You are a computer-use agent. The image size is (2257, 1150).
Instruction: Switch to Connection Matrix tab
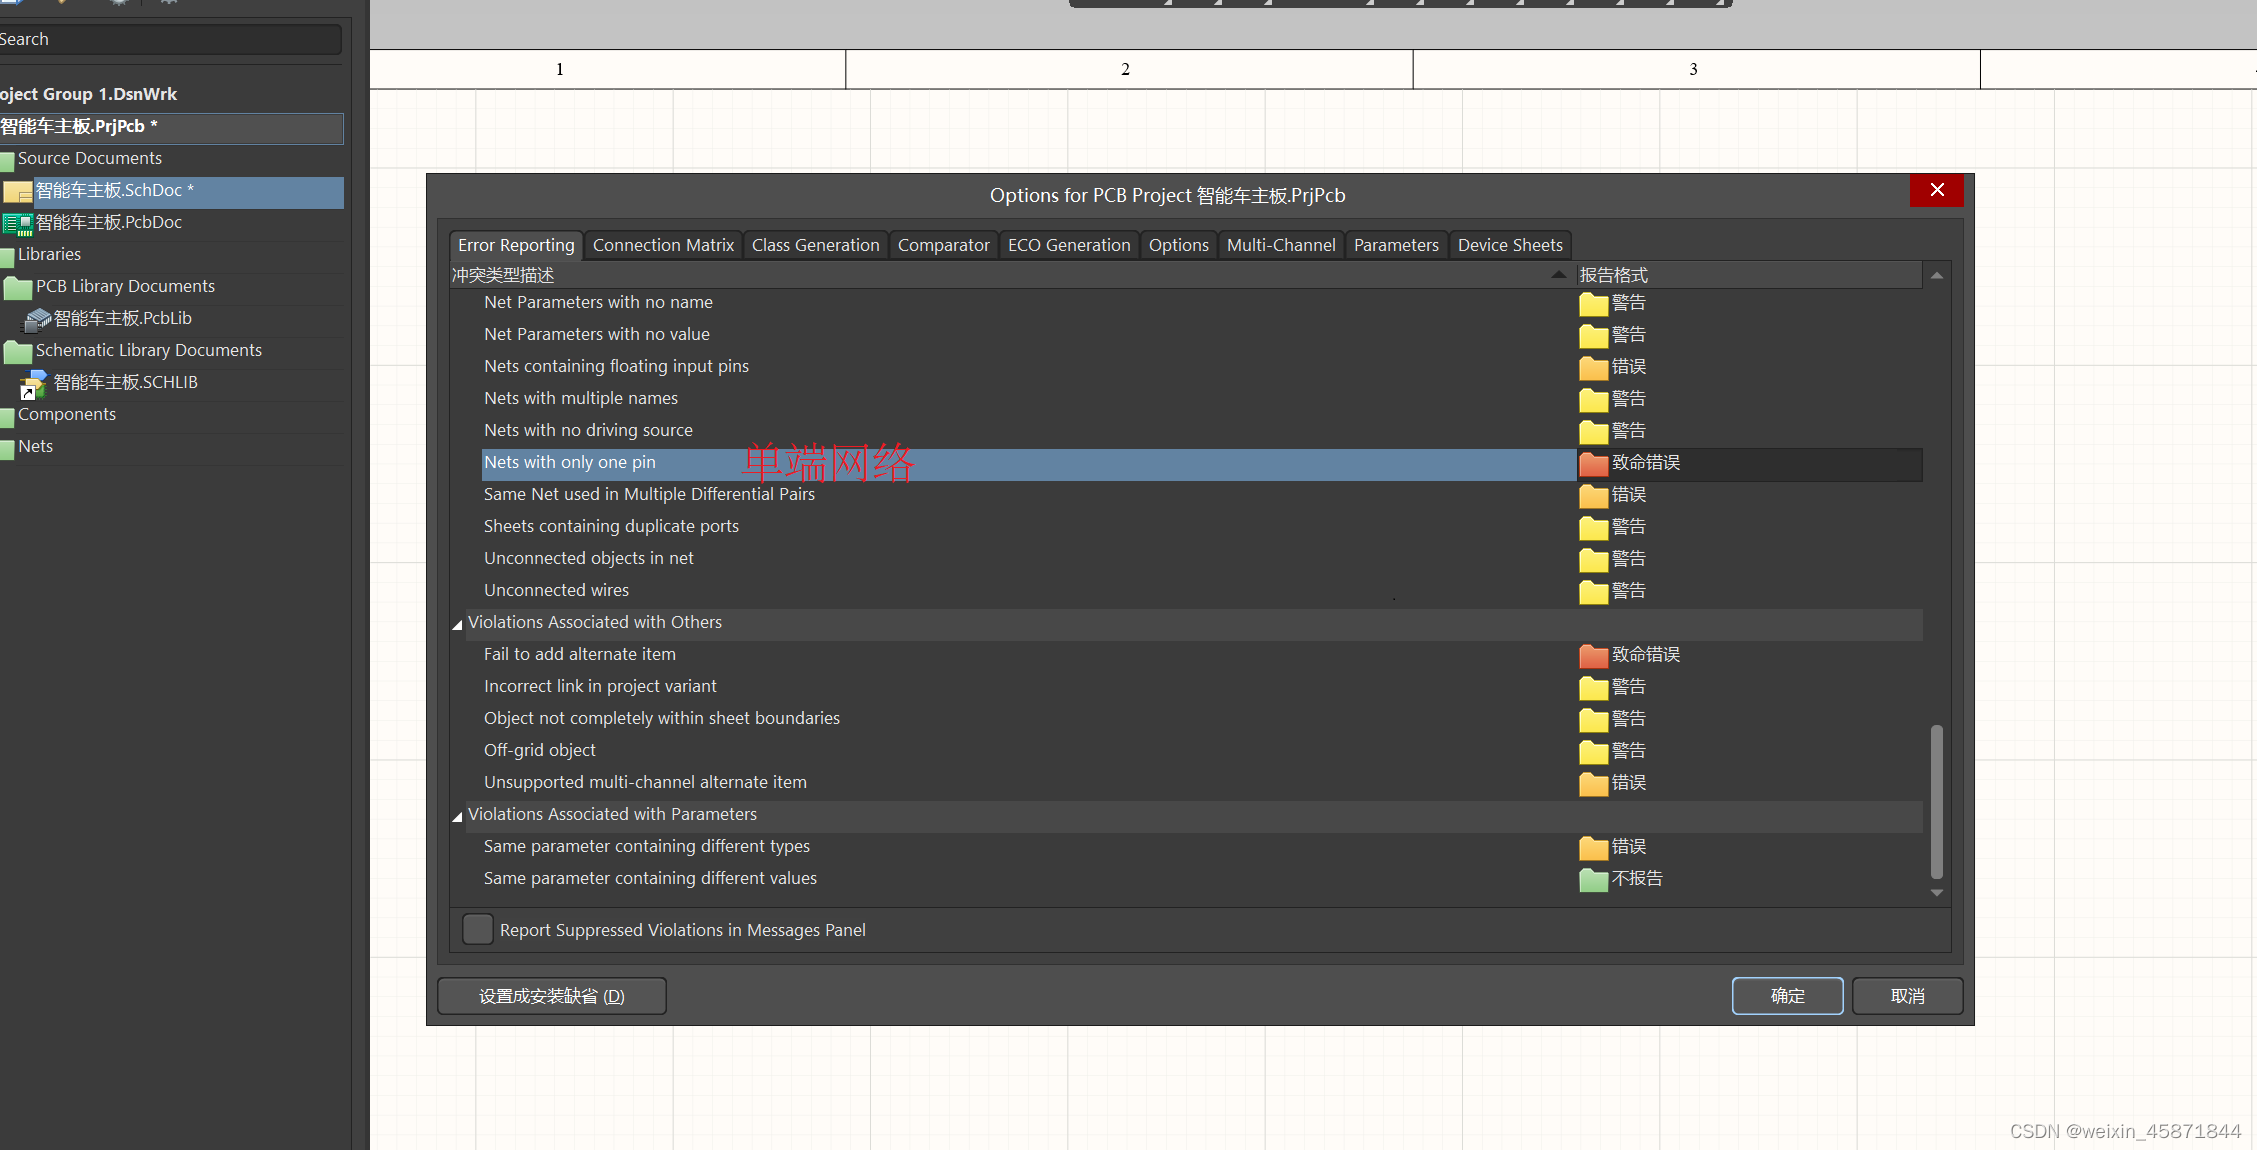click(x=660, y=245)
